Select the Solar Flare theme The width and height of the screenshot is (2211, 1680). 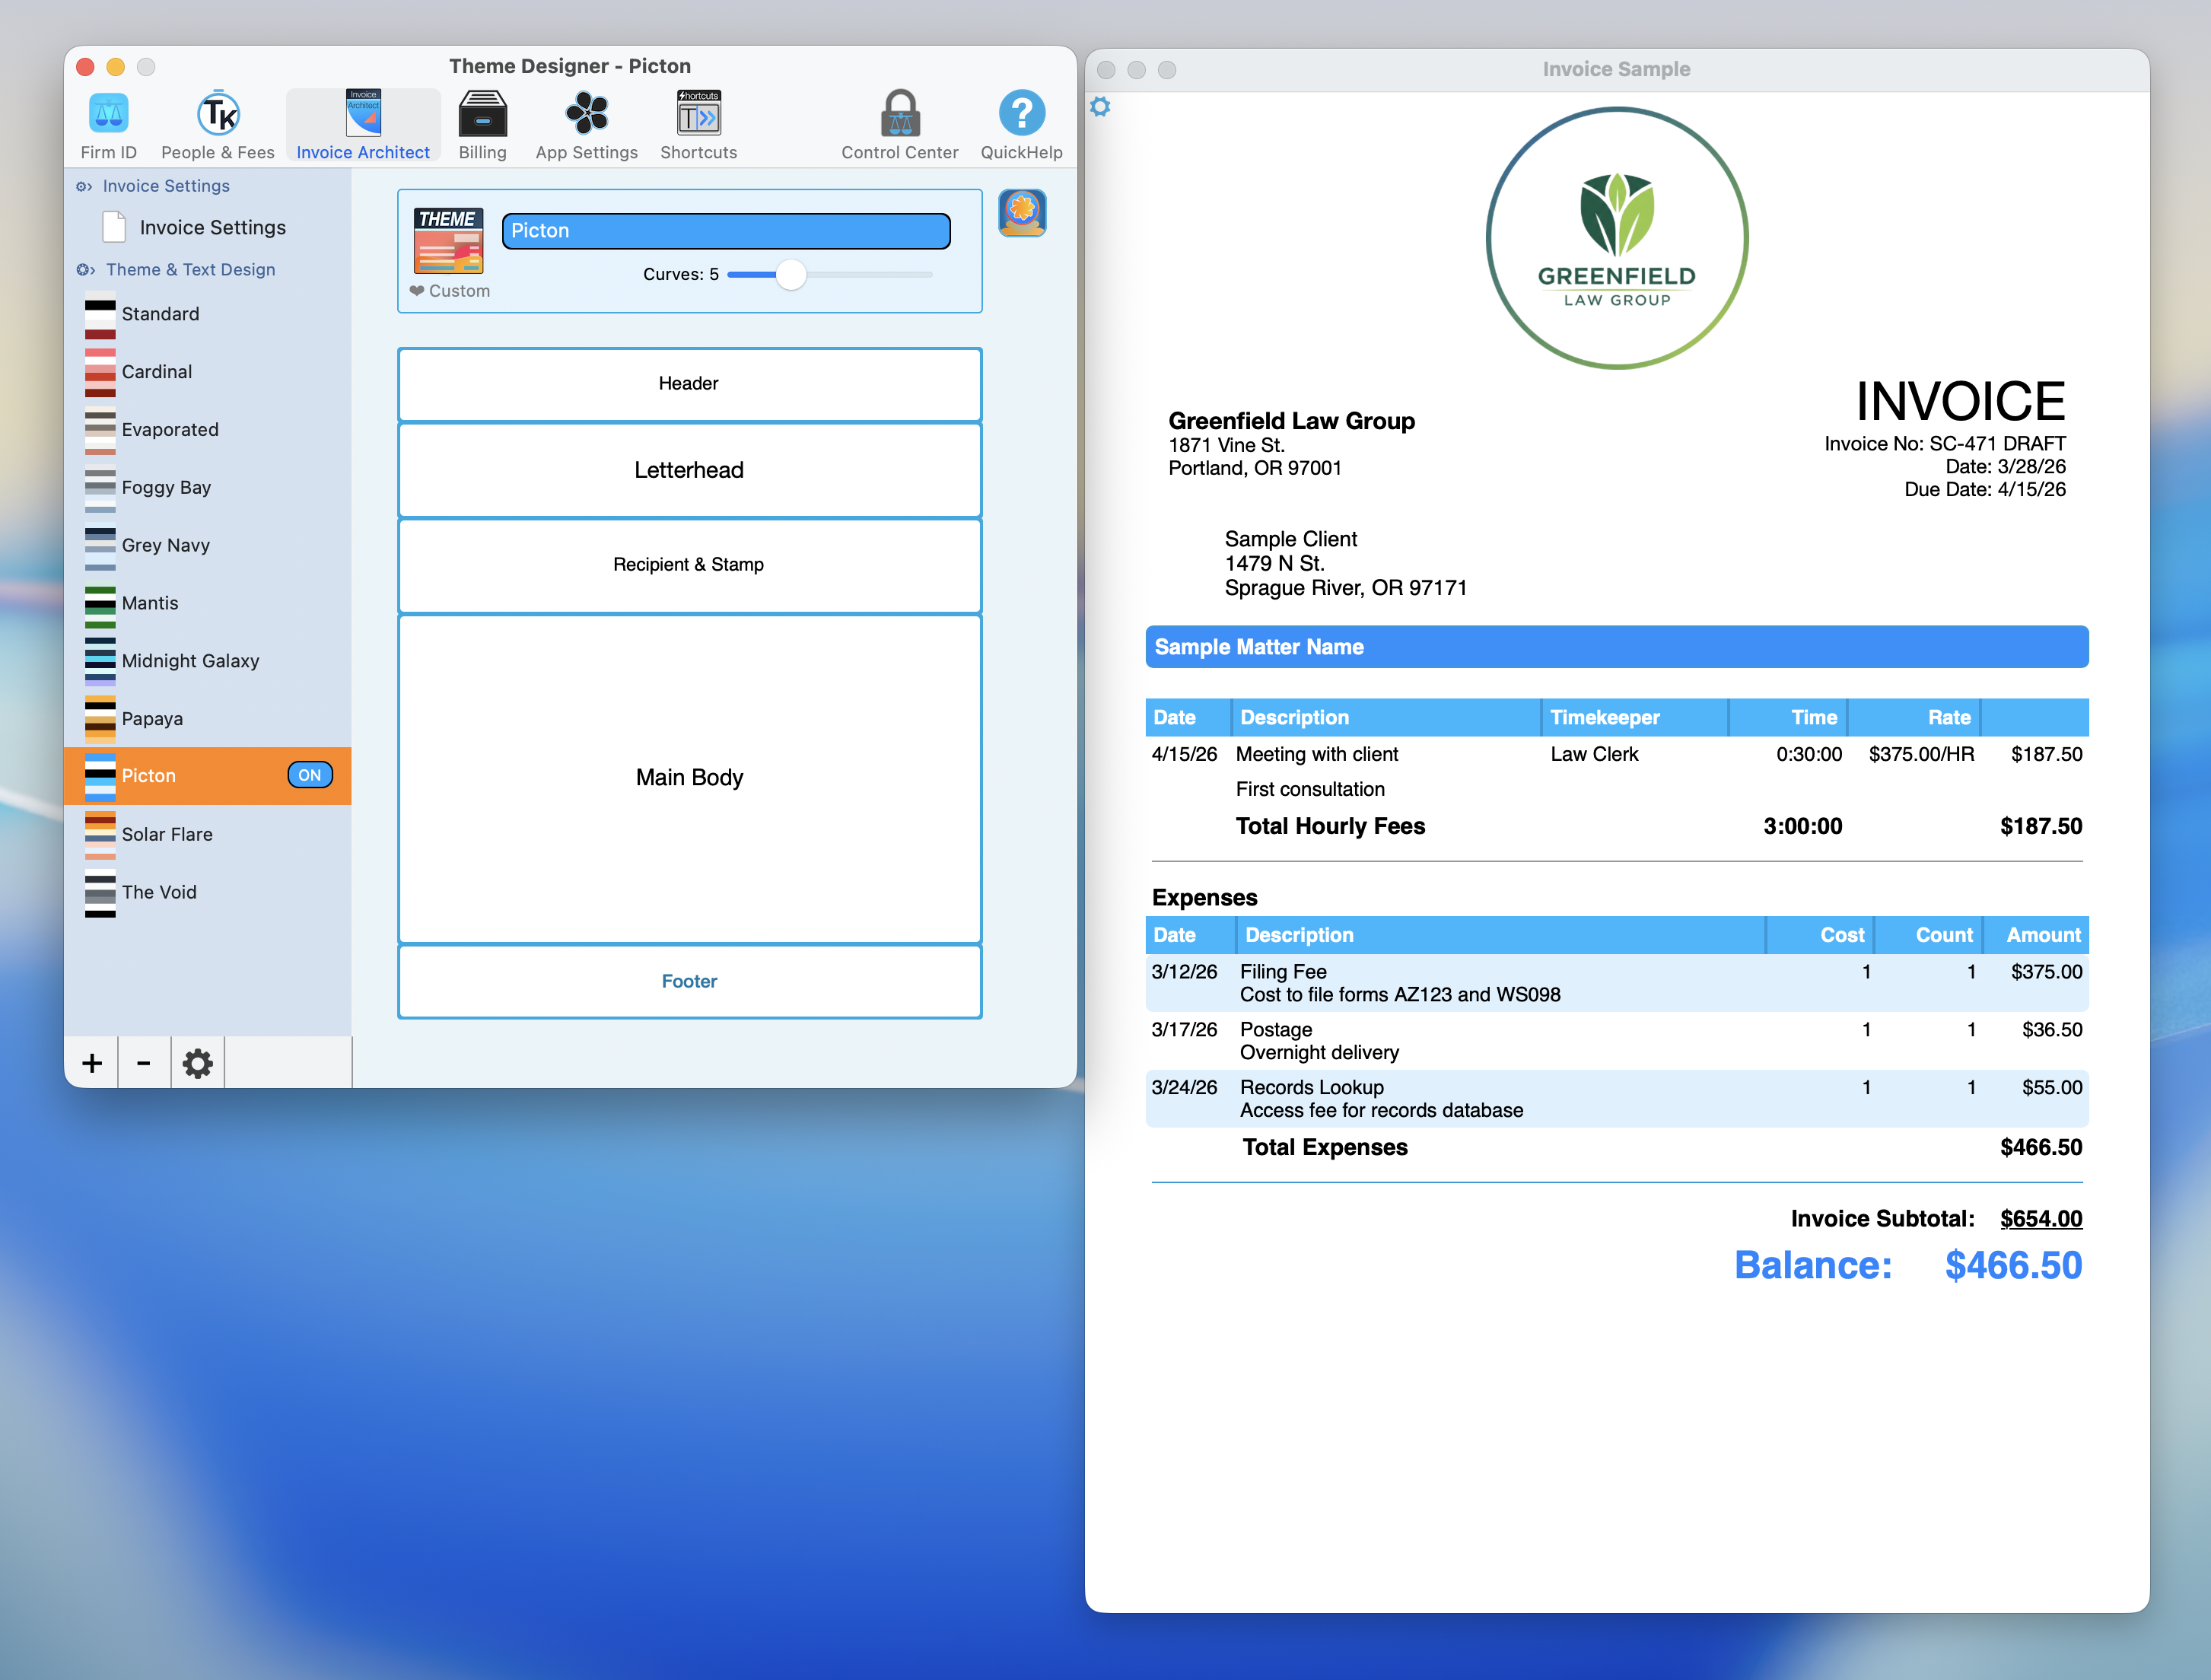point(167,834)
